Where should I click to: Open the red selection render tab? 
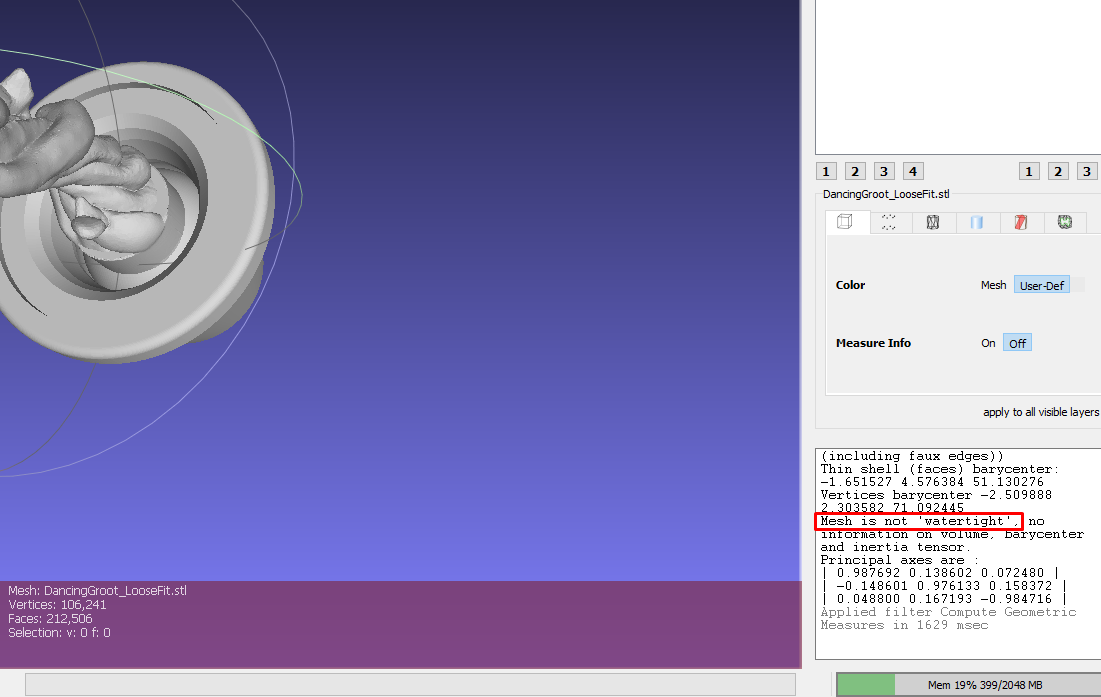click(x=1021, y=223)
